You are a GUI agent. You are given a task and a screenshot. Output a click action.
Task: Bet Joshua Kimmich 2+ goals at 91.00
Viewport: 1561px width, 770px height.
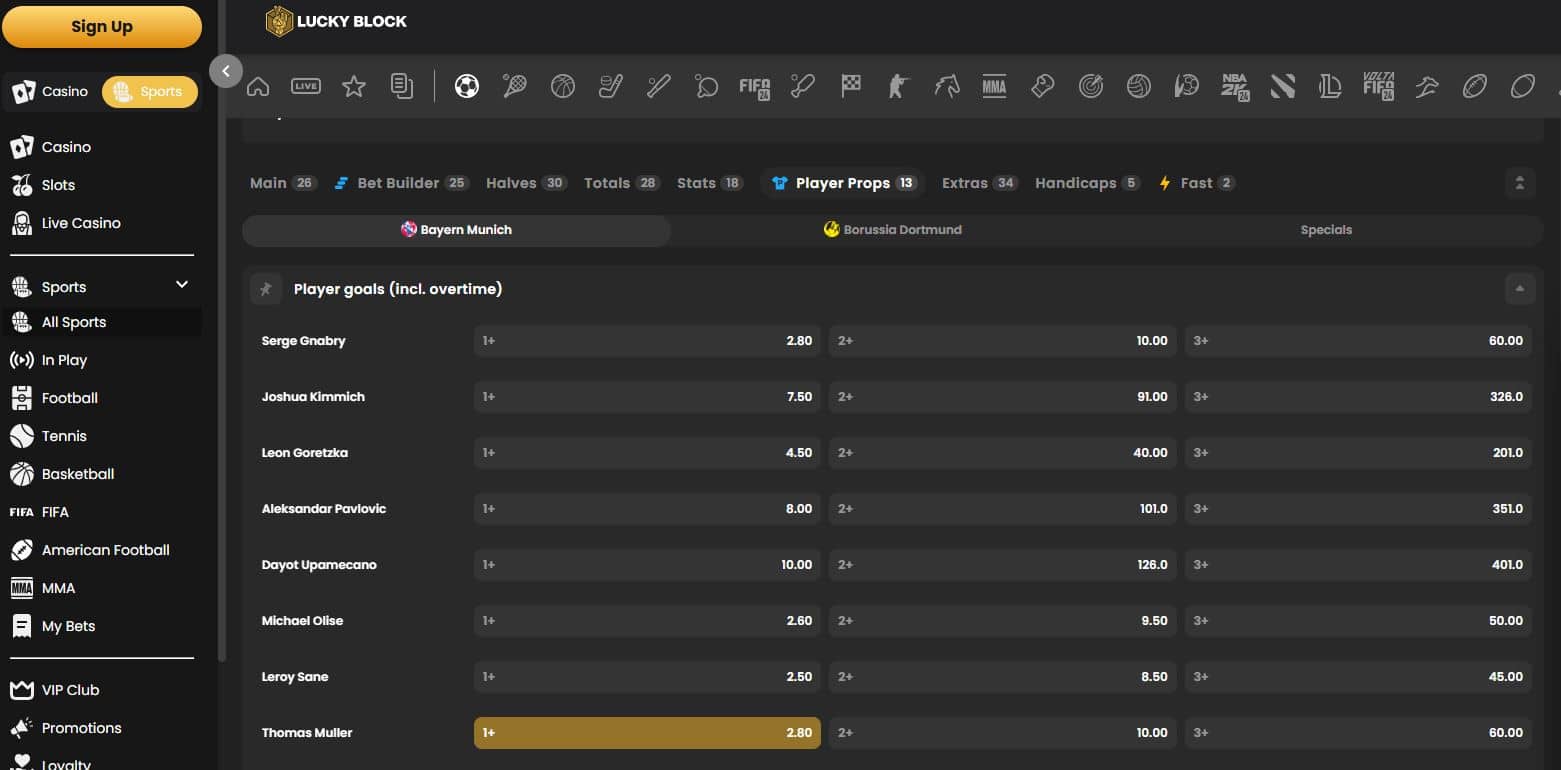(x=1003, y=397)
